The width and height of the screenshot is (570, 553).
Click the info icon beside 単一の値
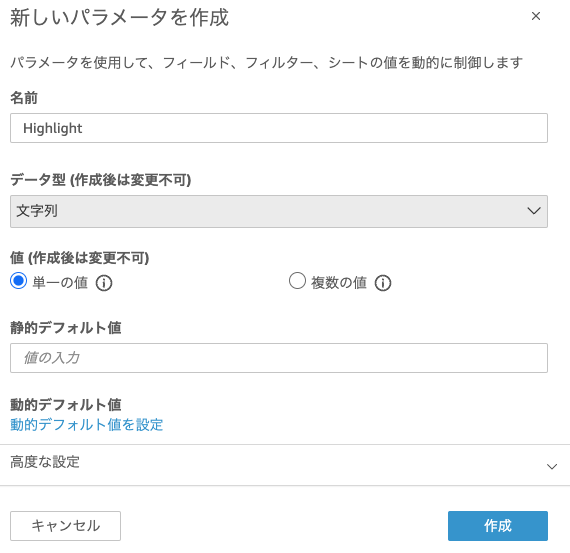click(x=104, y=283)
